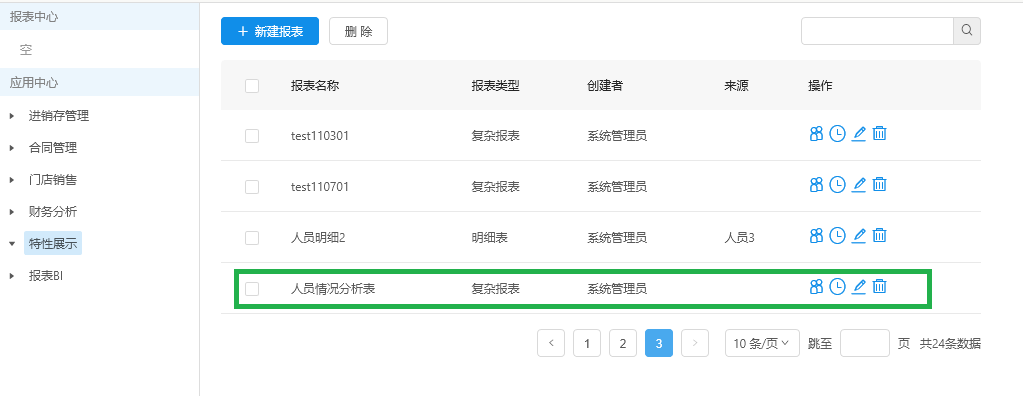Expand the 进销存管理 tree arrow

click(x=12, y=116)
